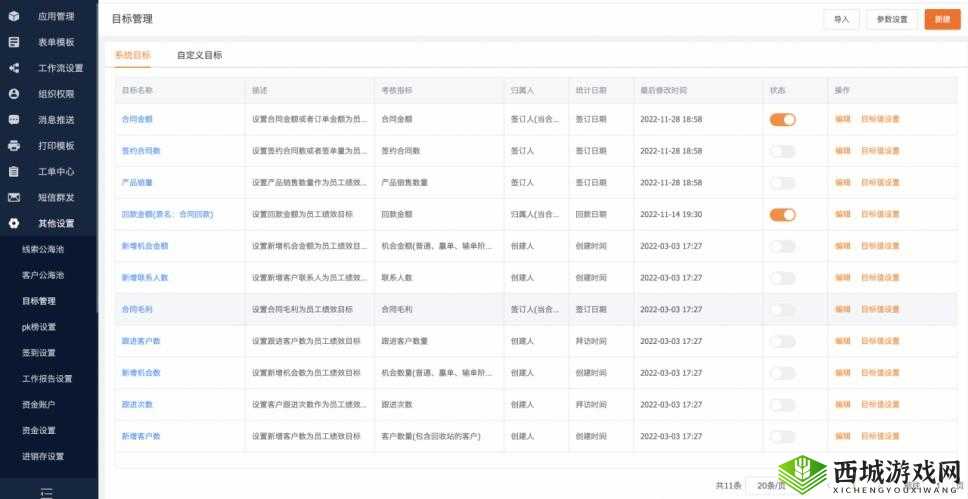Open 表单模板 form icon in sidebar
The width and height of the screenshot is (968, 499).
click(14, 42)
